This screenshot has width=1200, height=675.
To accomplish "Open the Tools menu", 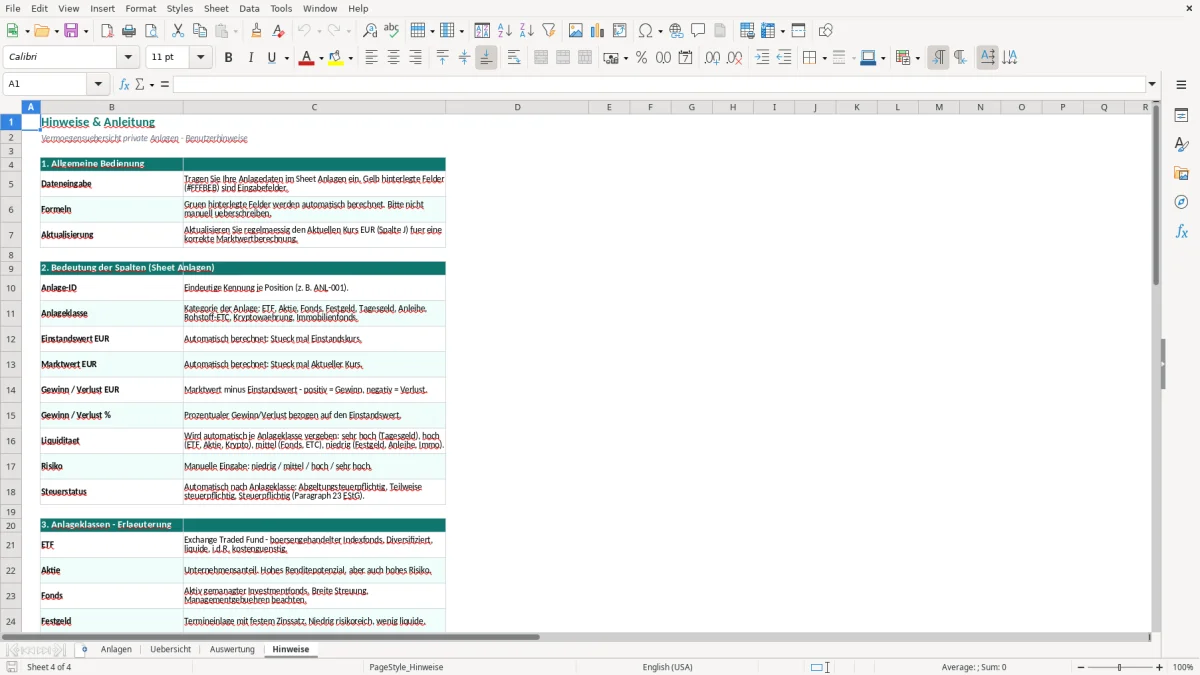I will (x=281, y=8).
